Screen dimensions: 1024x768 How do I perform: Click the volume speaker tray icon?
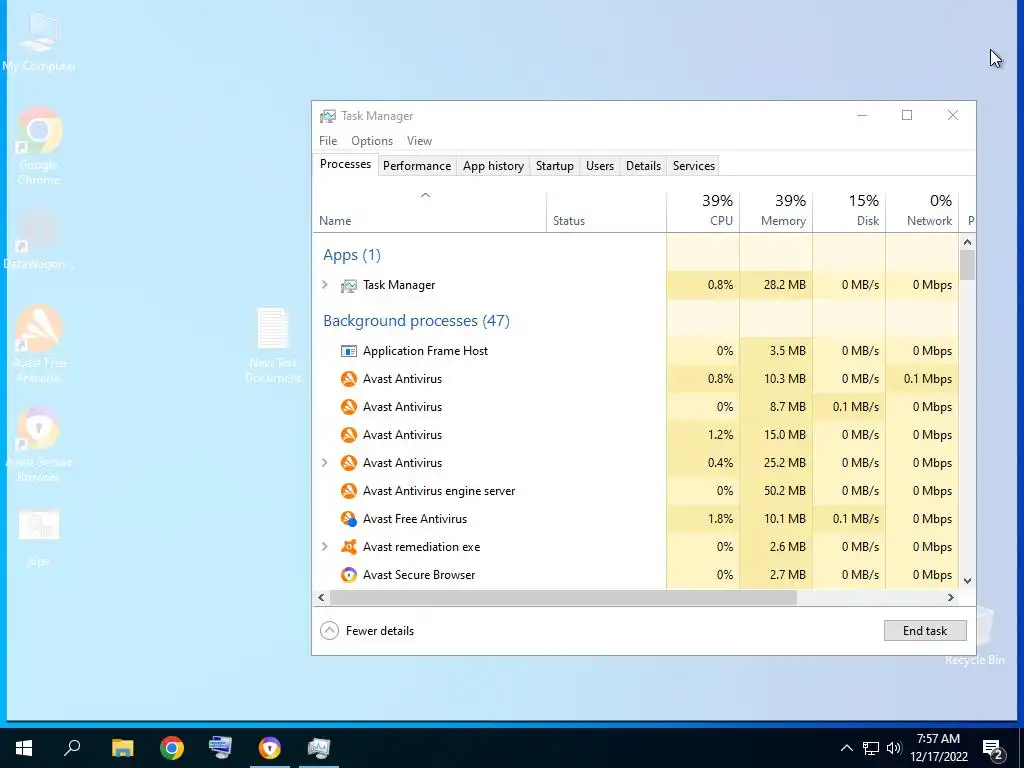click(894, 748)
